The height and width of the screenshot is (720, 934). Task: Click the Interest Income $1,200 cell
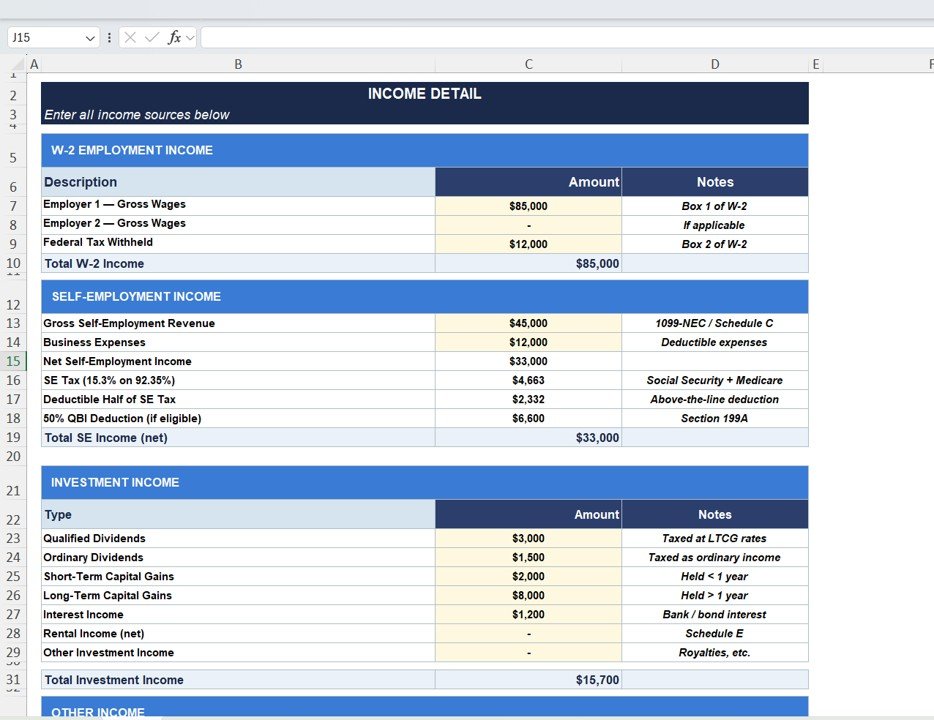[528, 614]
